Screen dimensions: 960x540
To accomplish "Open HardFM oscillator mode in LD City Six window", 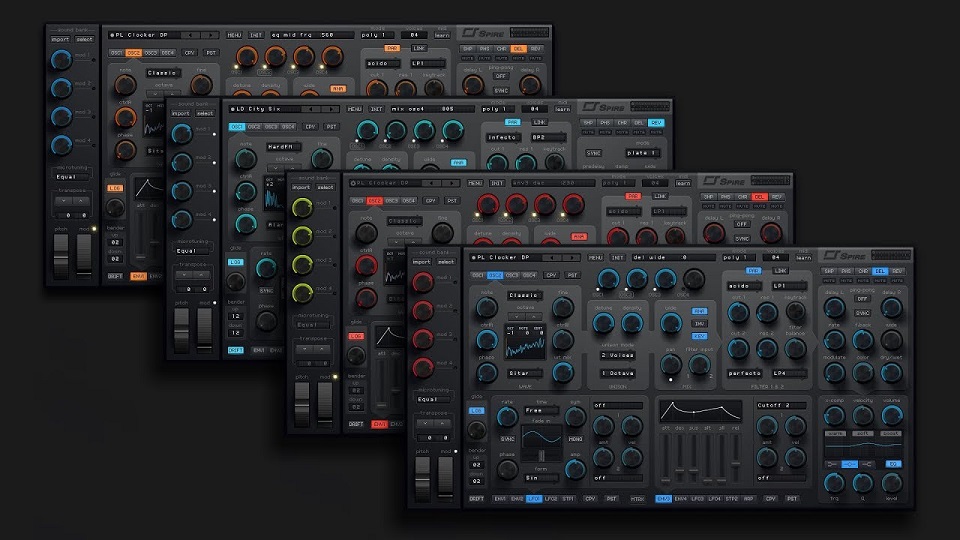I will tap(283, 147).
